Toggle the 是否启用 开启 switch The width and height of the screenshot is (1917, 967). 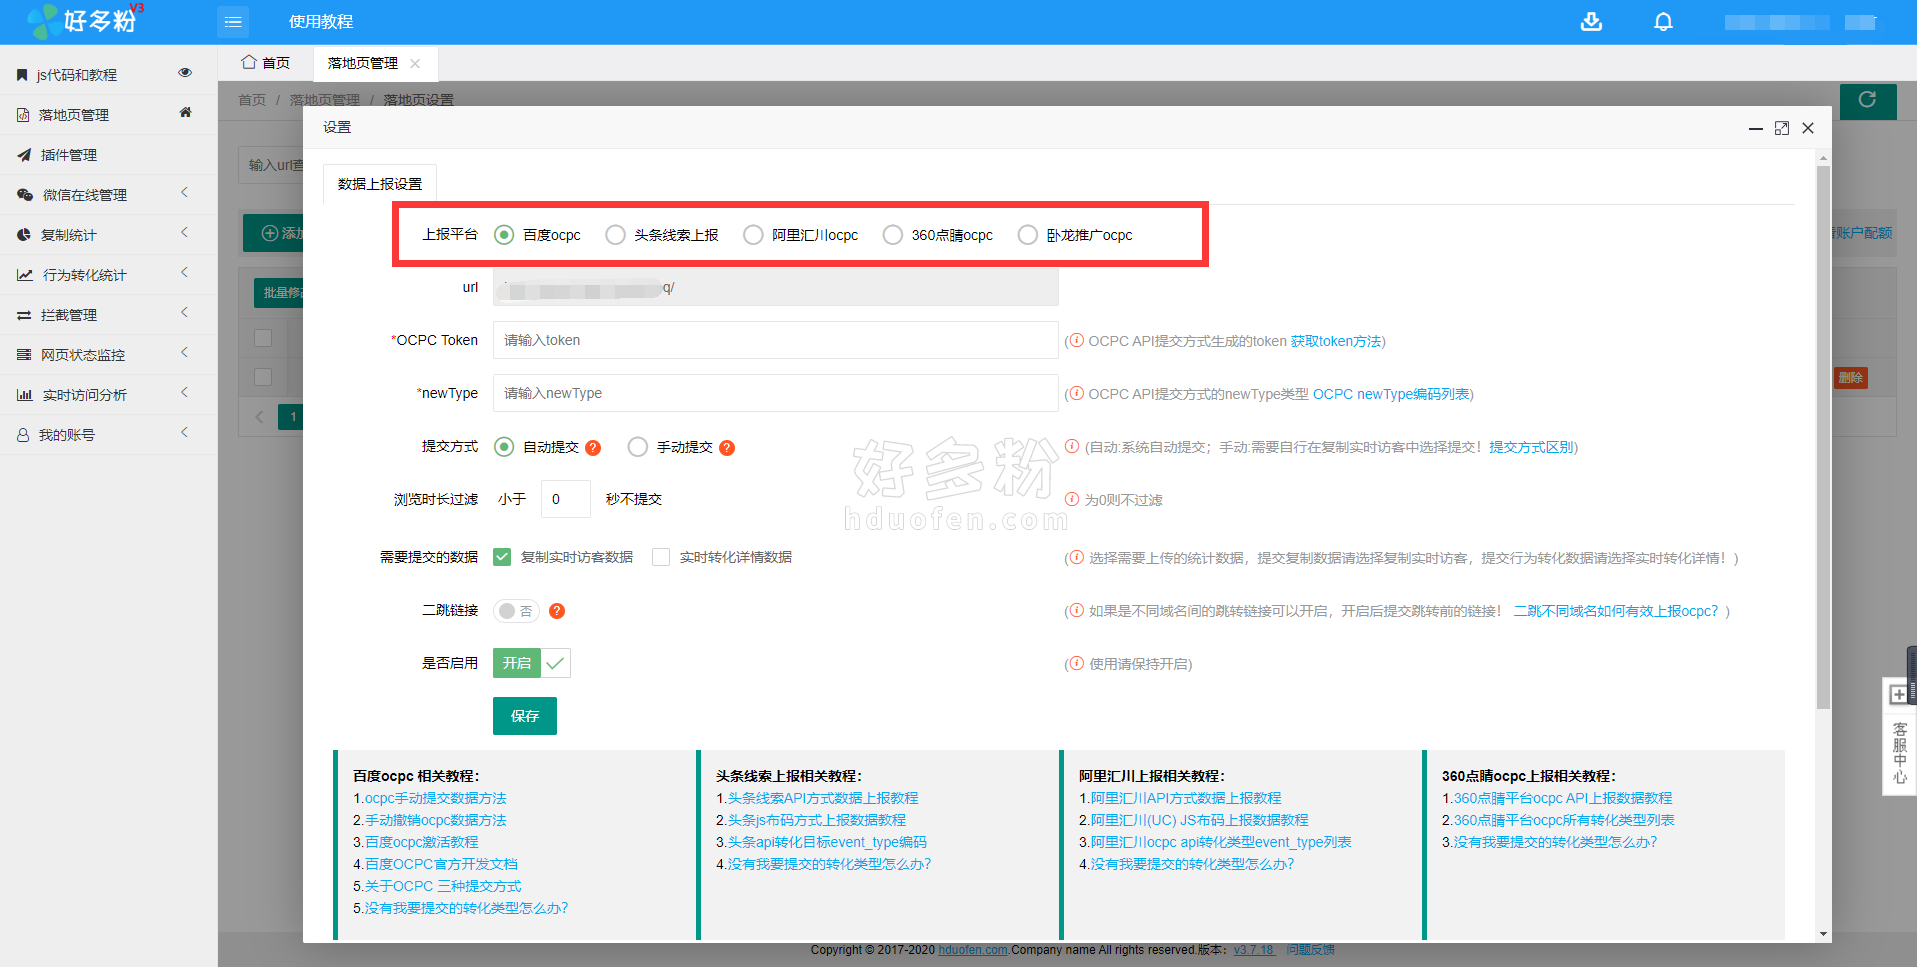(x=531, y=663)
